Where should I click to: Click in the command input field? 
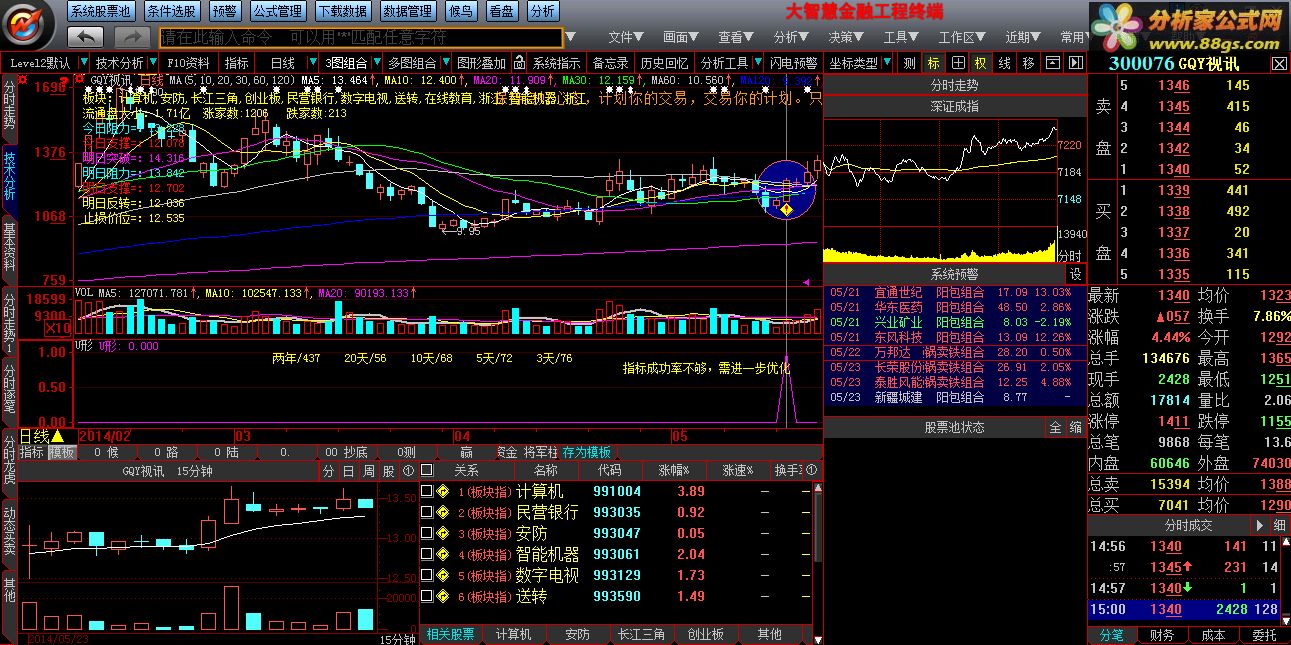[361, 37]
